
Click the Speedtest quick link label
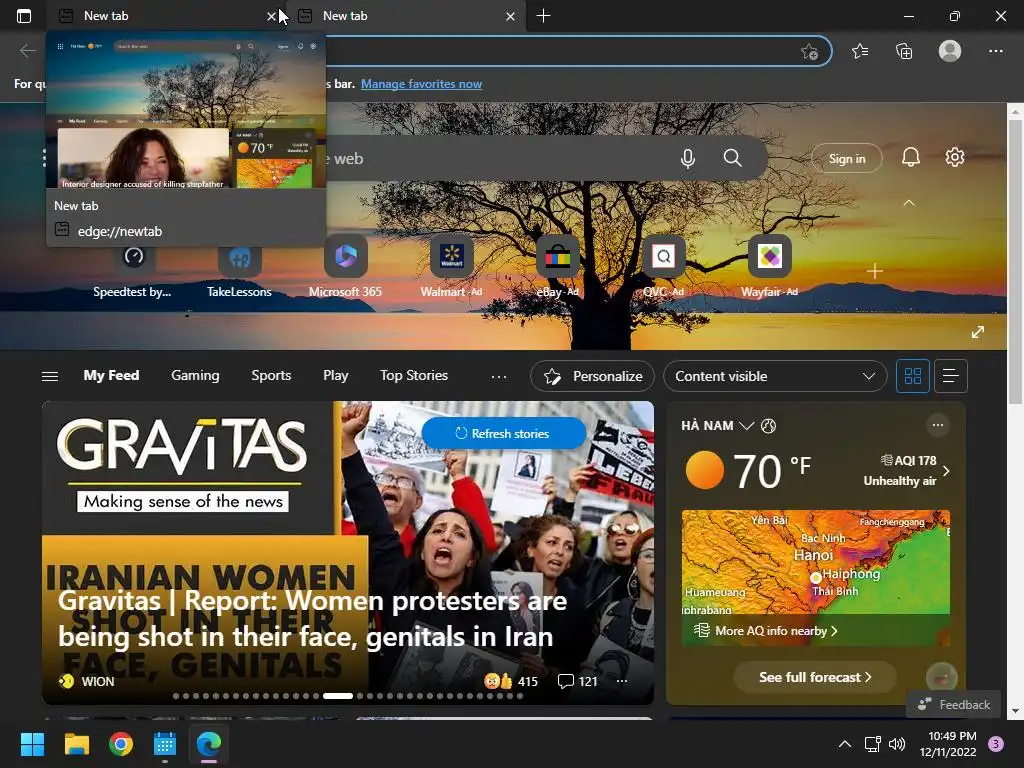(132, 292)
